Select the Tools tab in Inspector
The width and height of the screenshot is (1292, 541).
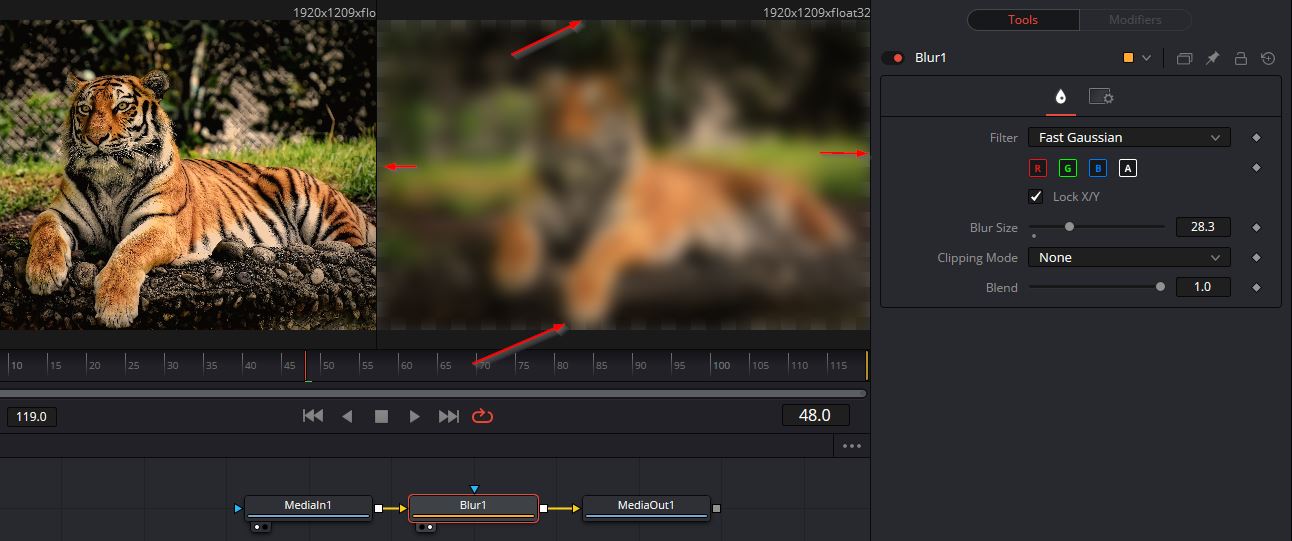1023,19
